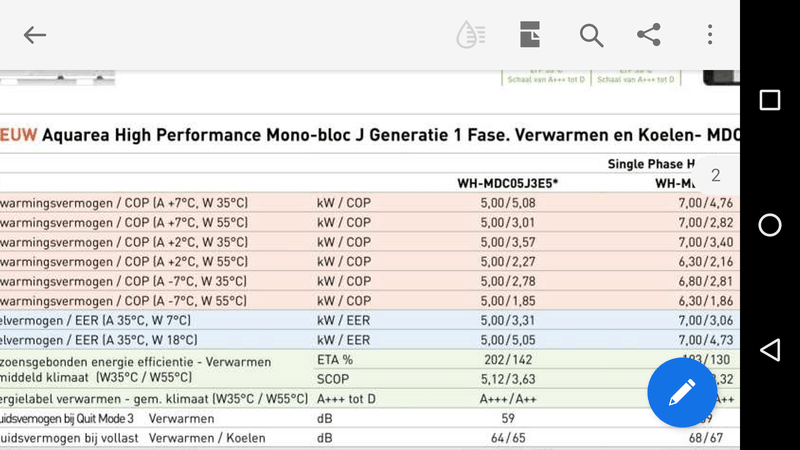Tap the "ETA %" unit label
This screenshot has height=450, width=800.
pyautogui.click(x=335, y=360)
